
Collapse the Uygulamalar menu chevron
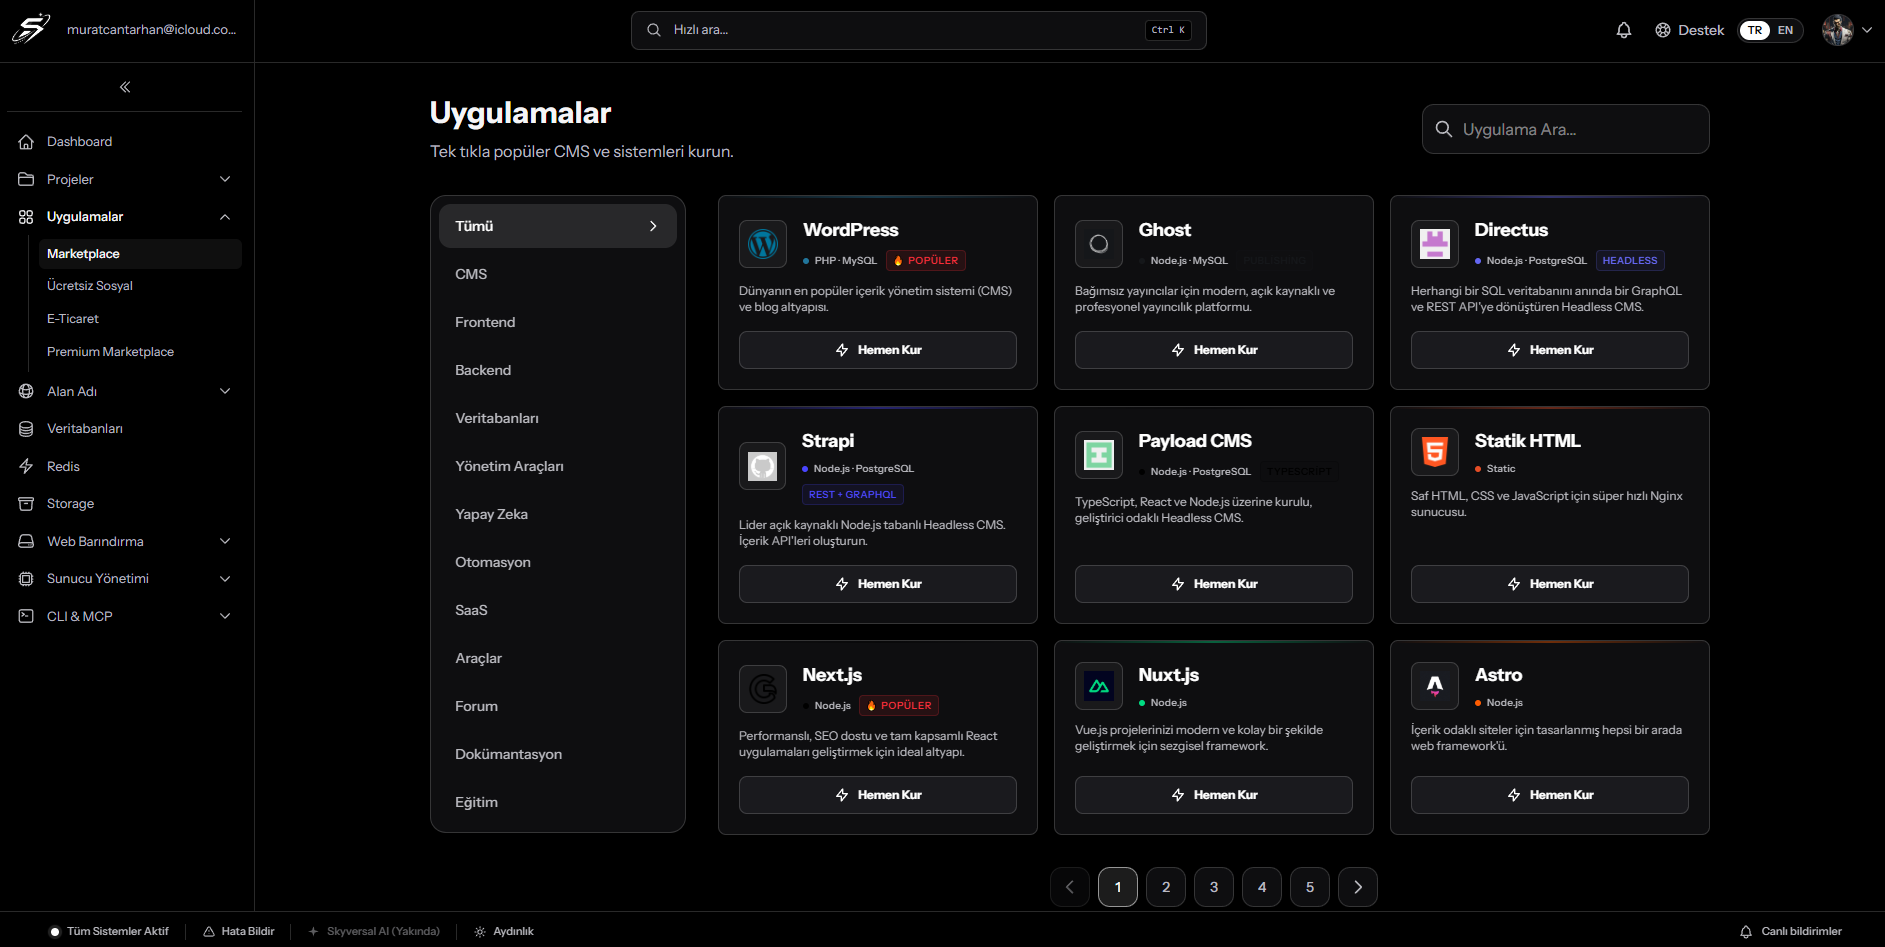[225, 217]
